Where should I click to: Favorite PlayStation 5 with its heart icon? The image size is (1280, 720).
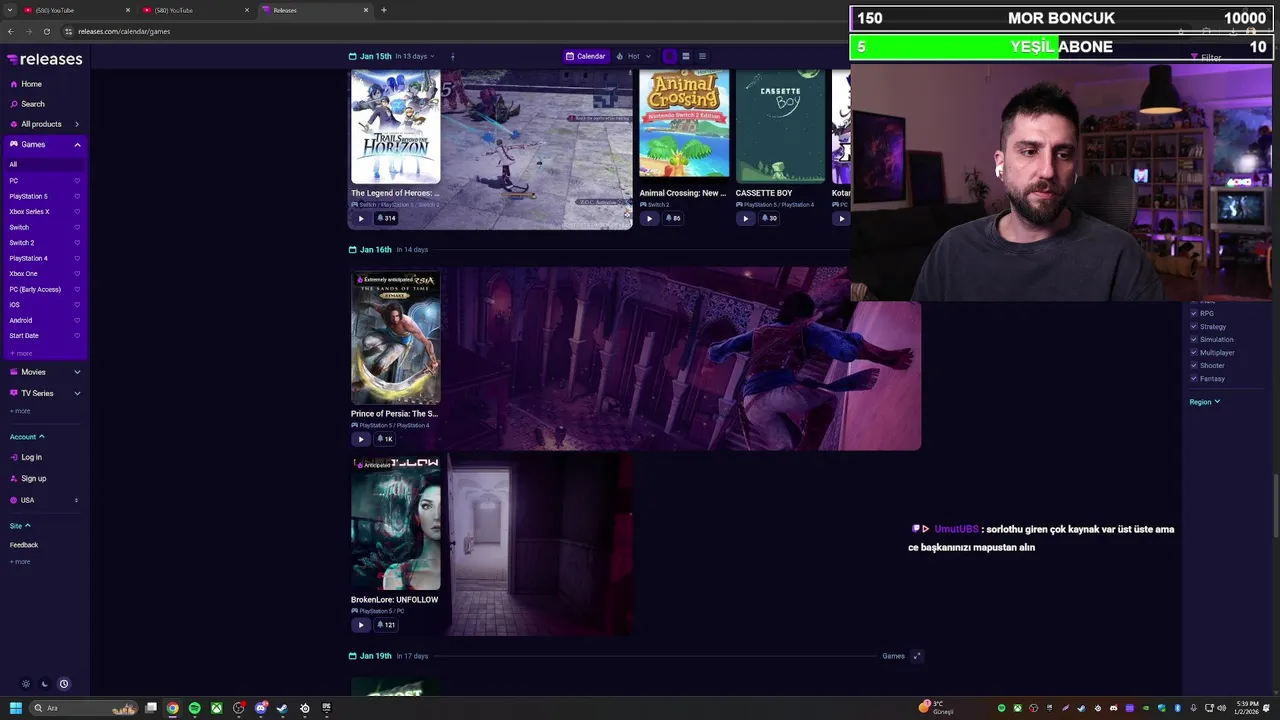(x=77, y=196)
